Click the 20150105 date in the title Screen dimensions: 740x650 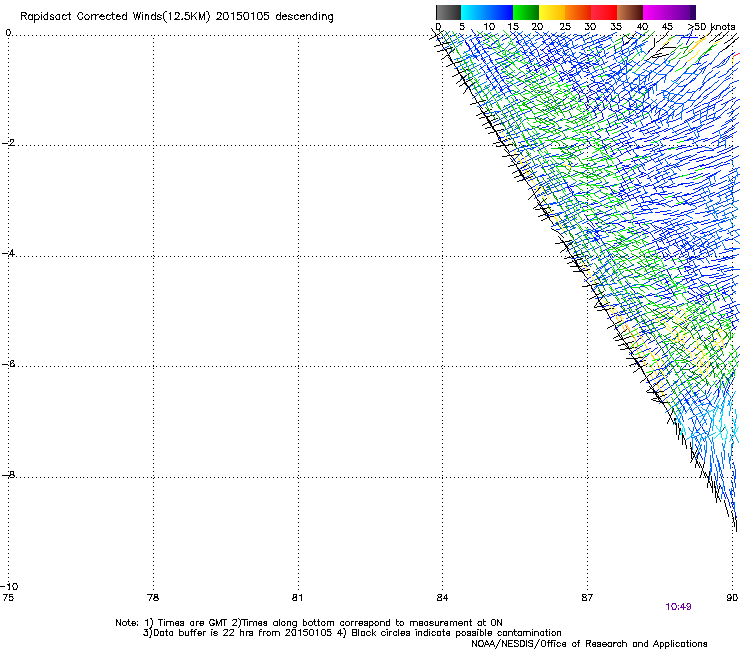(242, 17)
